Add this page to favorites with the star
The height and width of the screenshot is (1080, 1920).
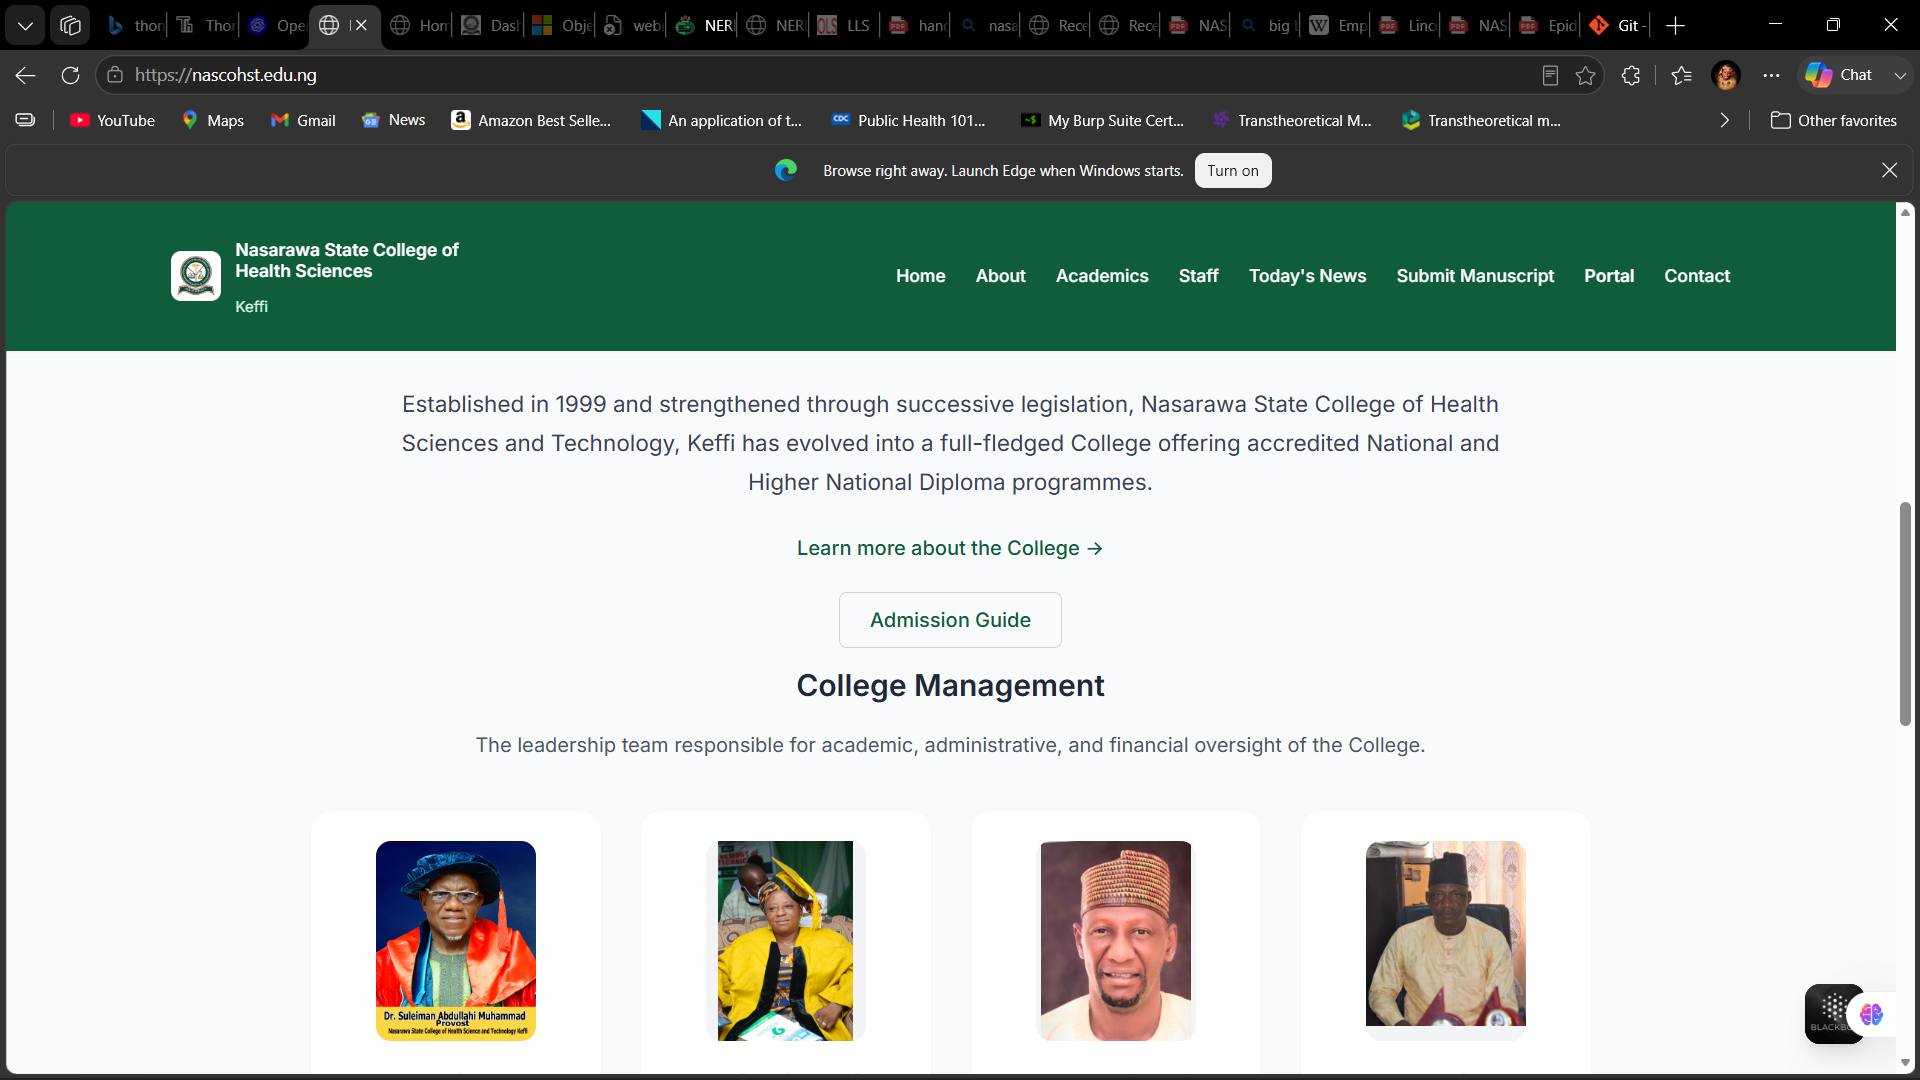[1585, 75]
